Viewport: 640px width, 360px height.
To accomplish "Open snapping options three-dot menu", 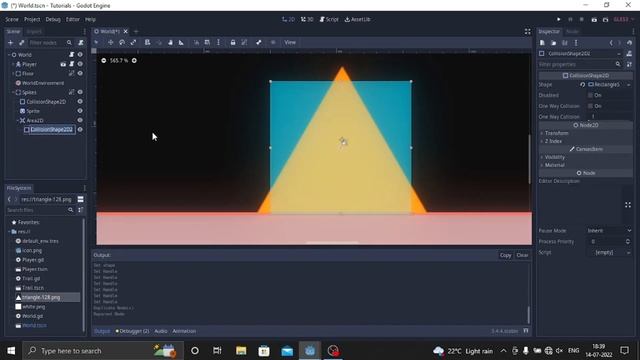I will pyautogui.click(x=218, y=42).
